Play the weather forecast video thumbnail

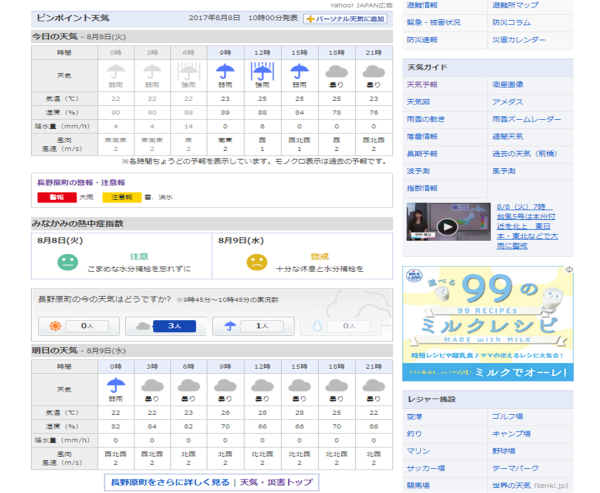(448, 222)
